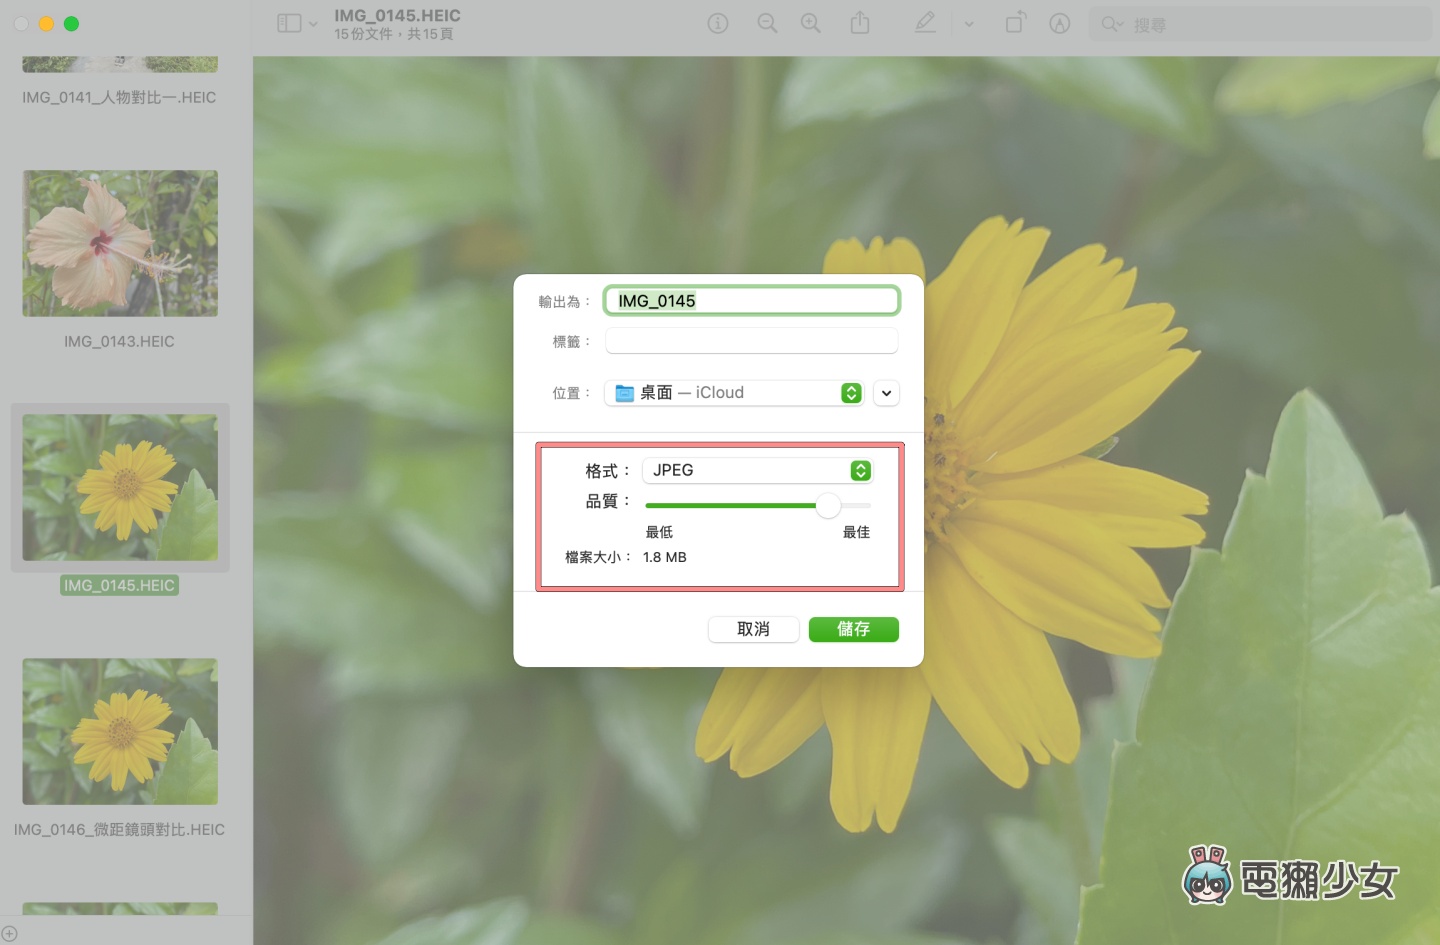Click the 15份文件・共15頁 subtitle

click(x=394, y=34)
